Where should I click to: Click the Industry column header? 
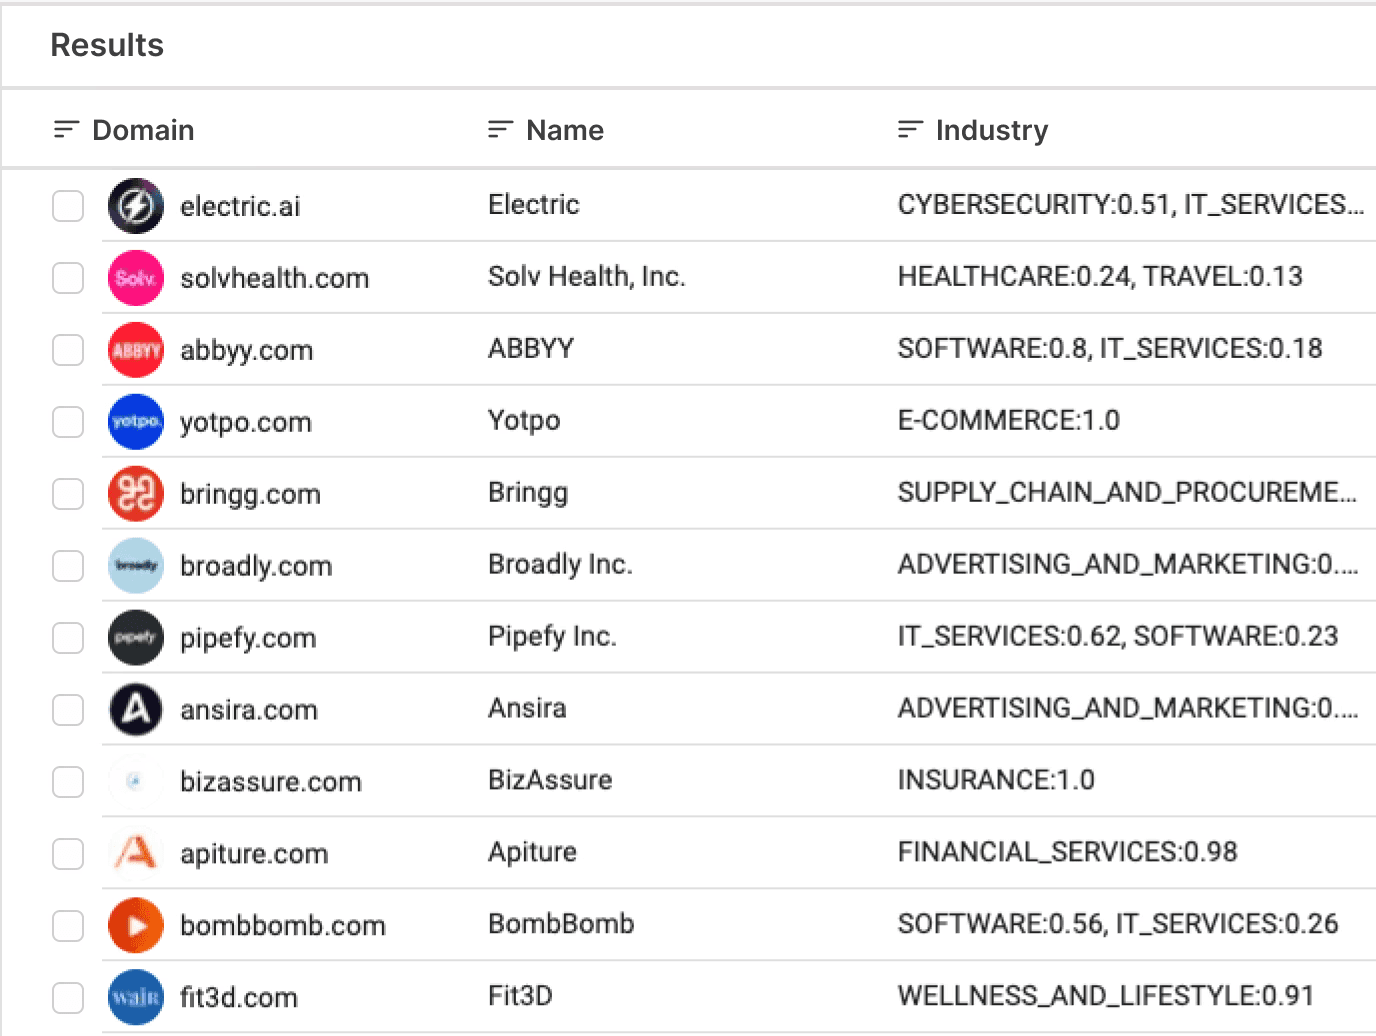coord(992,129)
